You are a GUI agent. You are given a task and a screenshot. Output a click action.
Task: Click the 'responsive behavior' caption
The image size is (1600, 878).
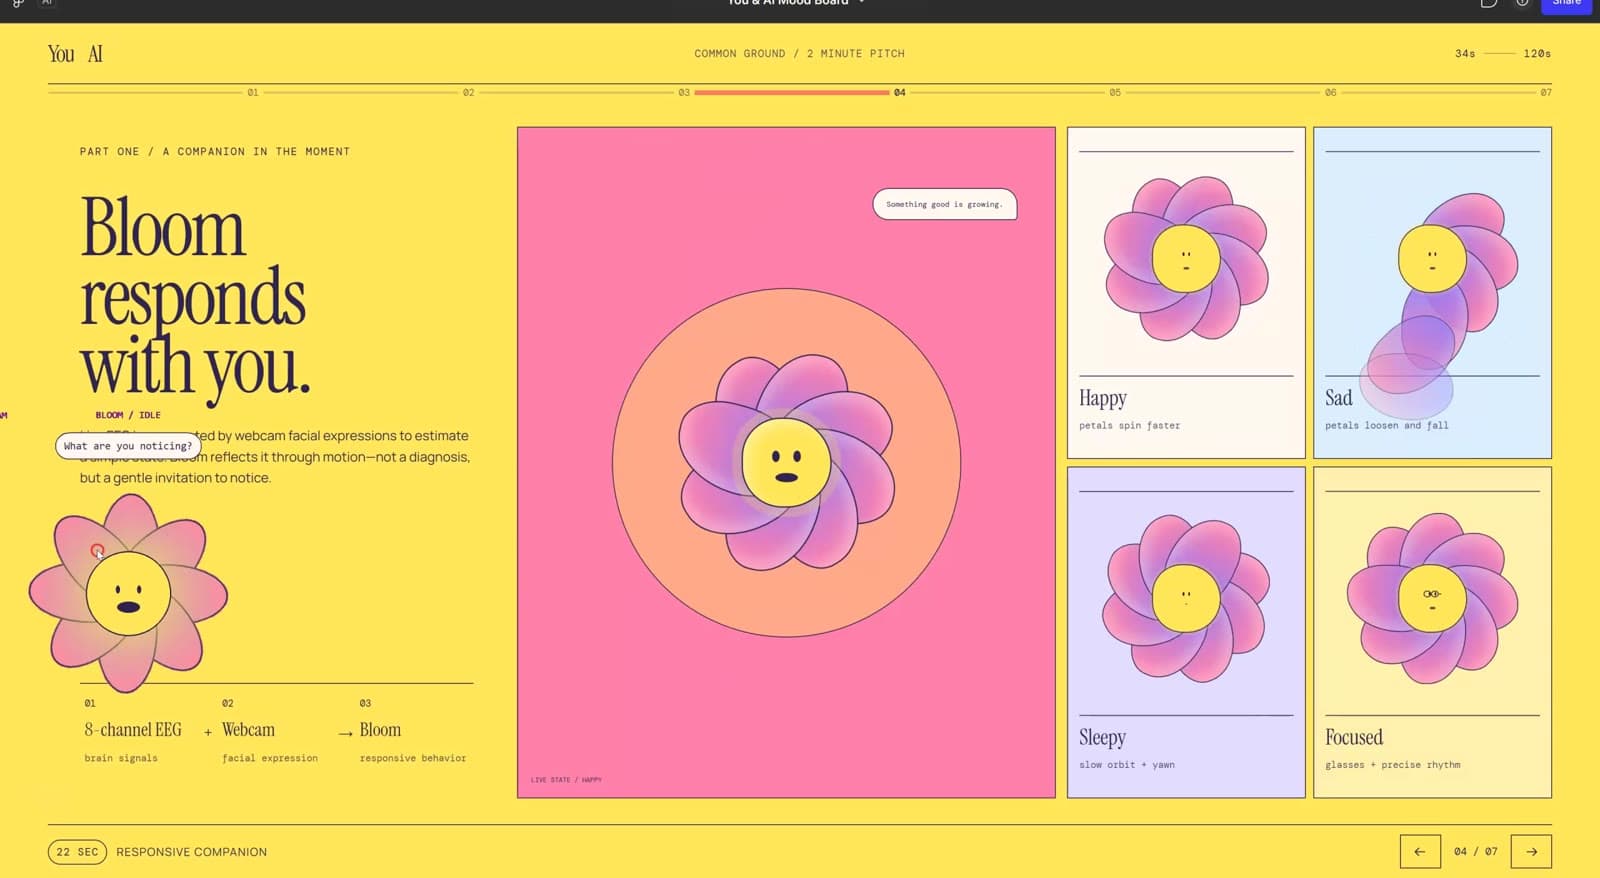[x=413, y=759]
